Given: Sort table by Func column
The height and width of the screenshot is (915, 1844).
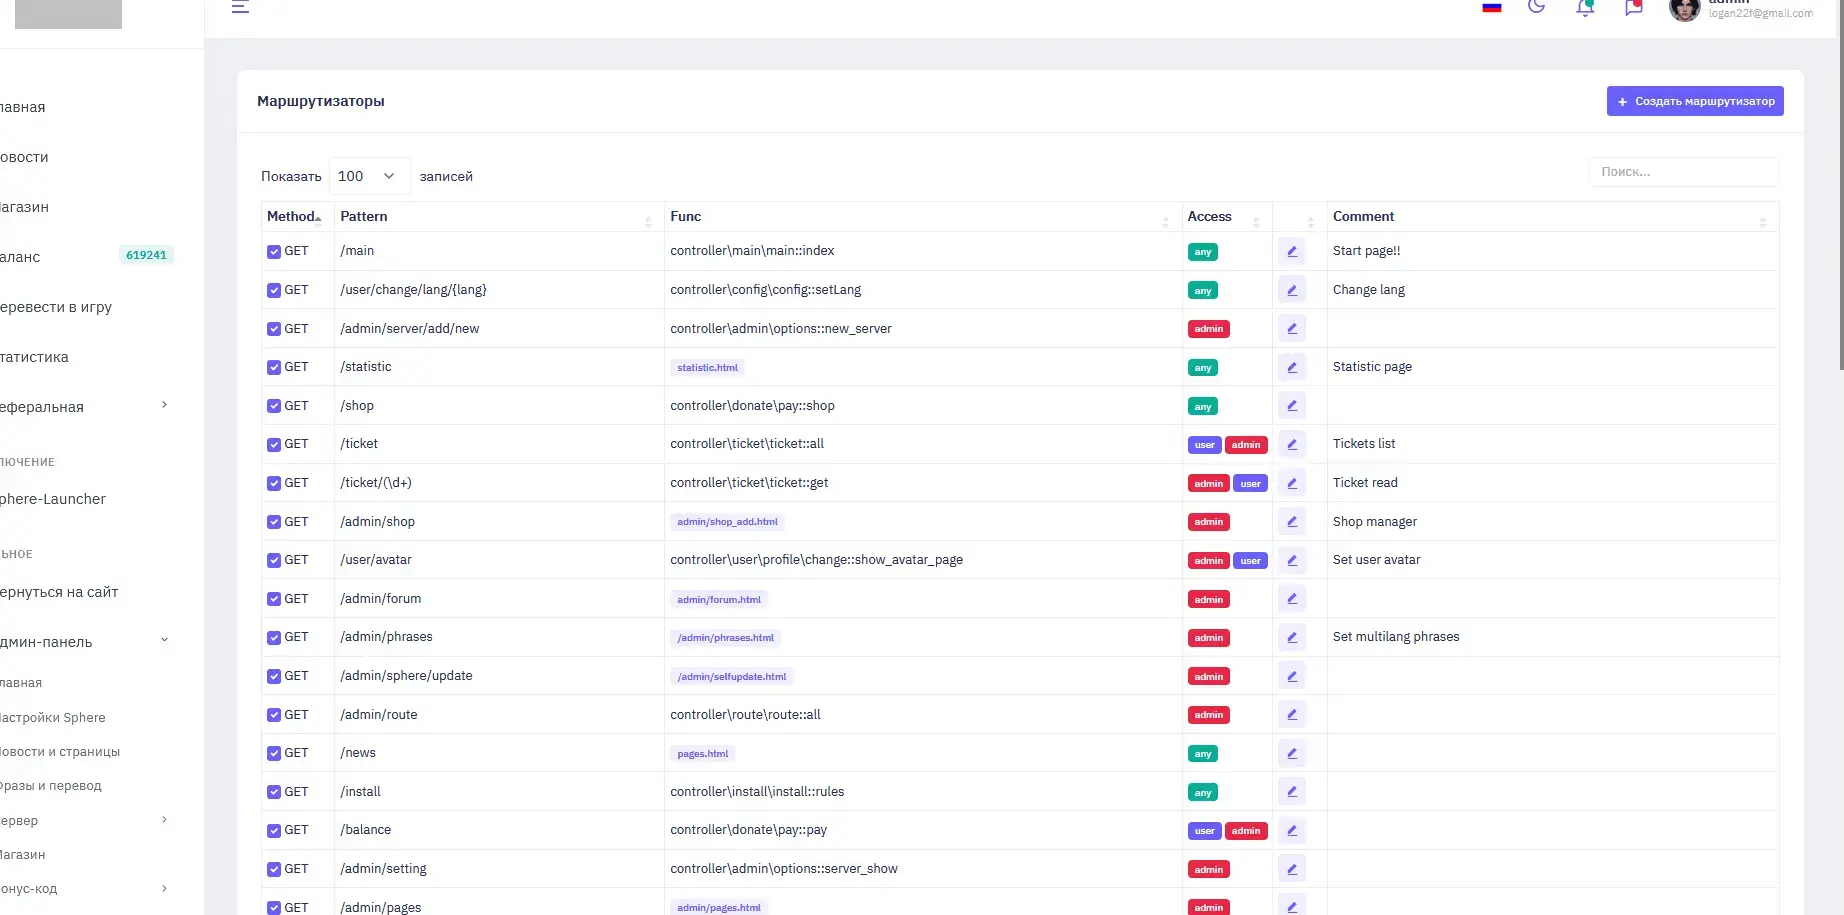Looking at the screenshot, I should pos(922,216).
